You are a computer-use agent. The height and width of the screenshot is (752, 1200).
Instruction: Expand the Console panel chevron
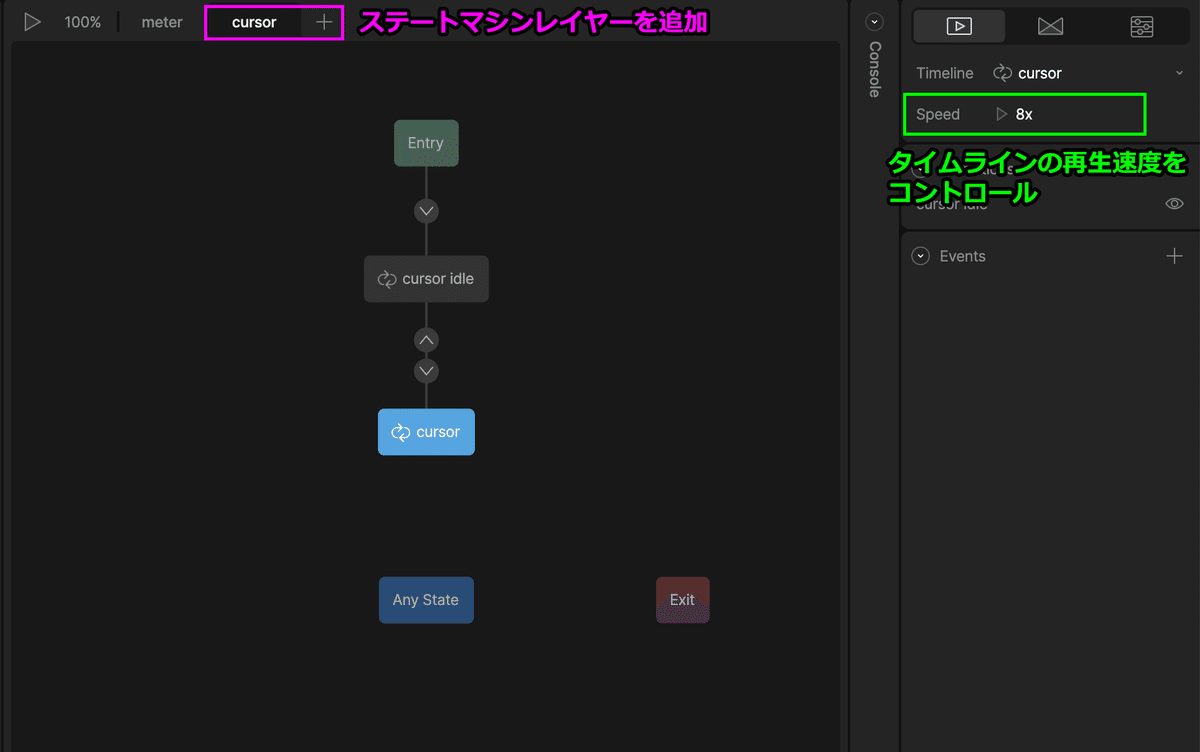pos(874,20)
